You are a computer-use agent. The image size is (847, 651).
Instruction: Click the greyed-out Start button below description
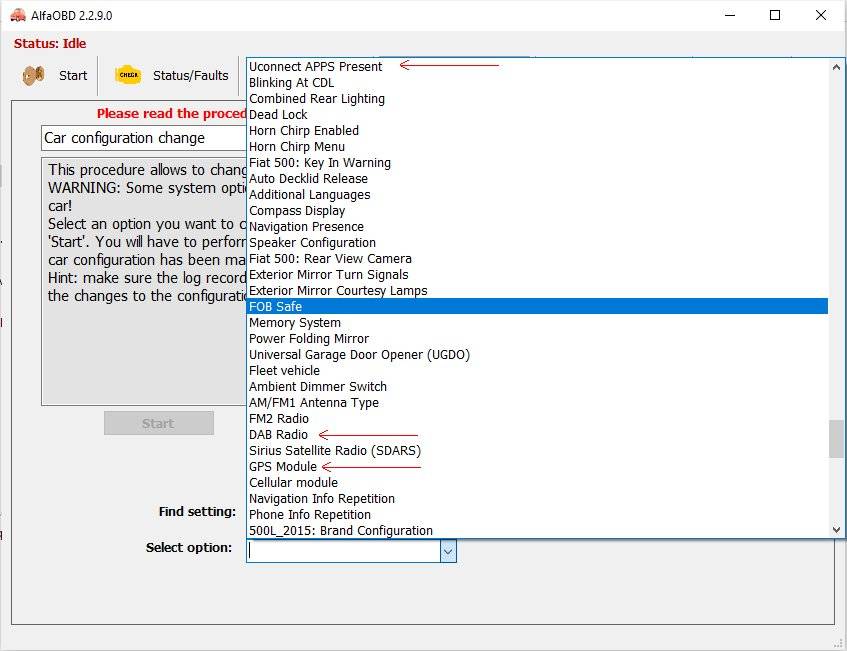pos(159,423)
